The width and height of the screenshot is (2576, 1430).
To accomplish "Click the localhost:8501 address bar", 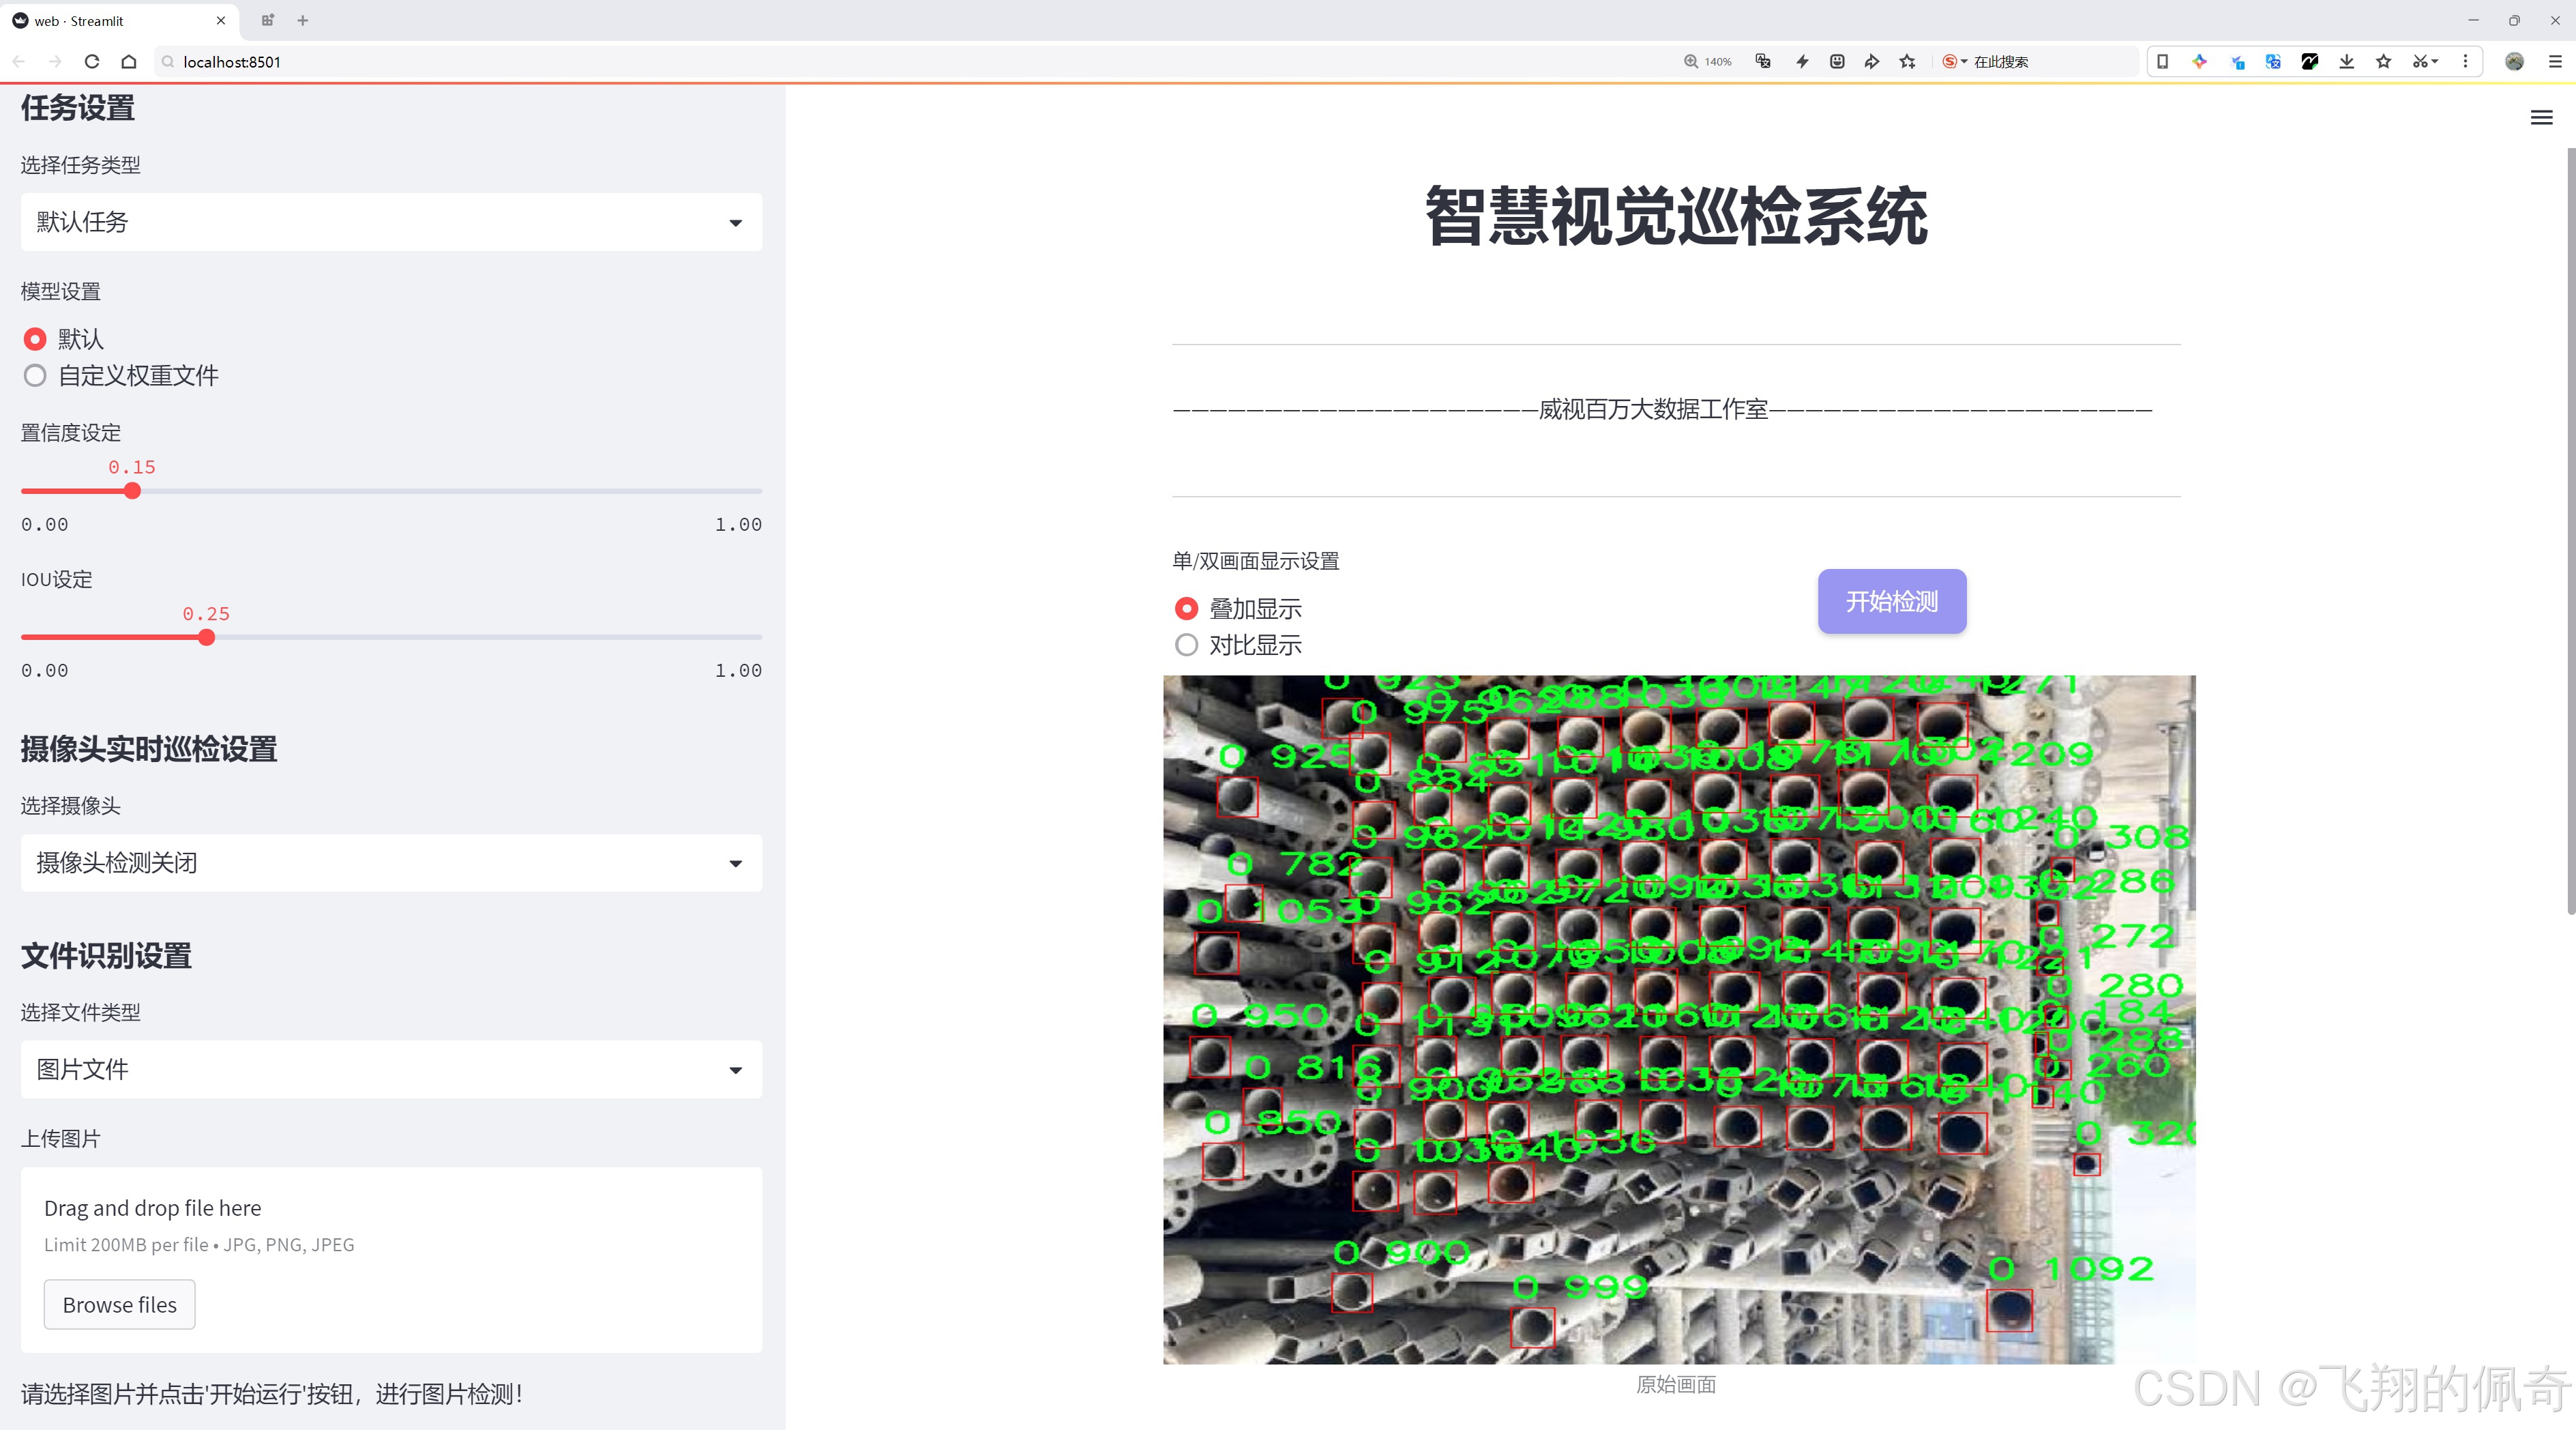I will tap(900, 61).
